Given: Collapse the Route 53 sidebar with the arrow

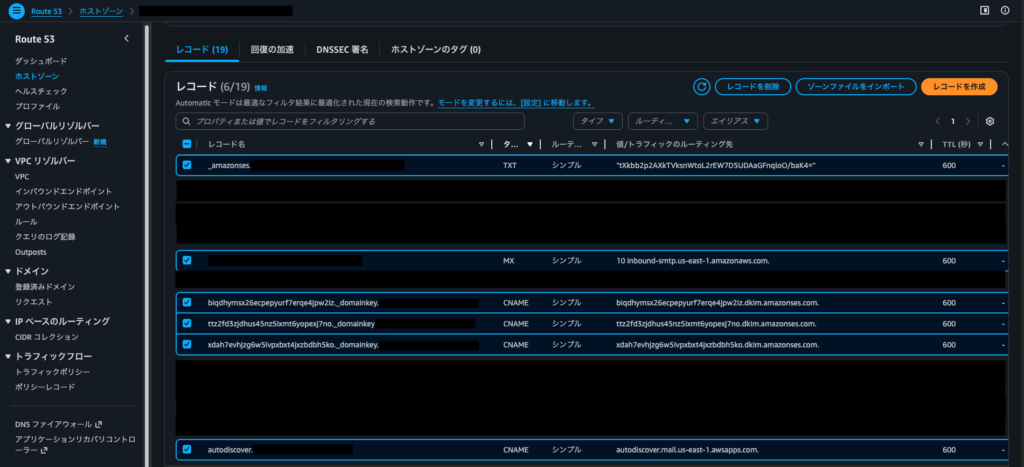Looking at the screenshot, I should [x=126, y=38].
